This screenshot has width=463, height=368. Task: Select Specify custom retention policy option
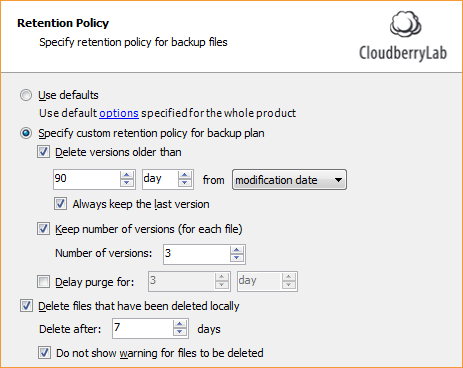click(x=26, y=133)
